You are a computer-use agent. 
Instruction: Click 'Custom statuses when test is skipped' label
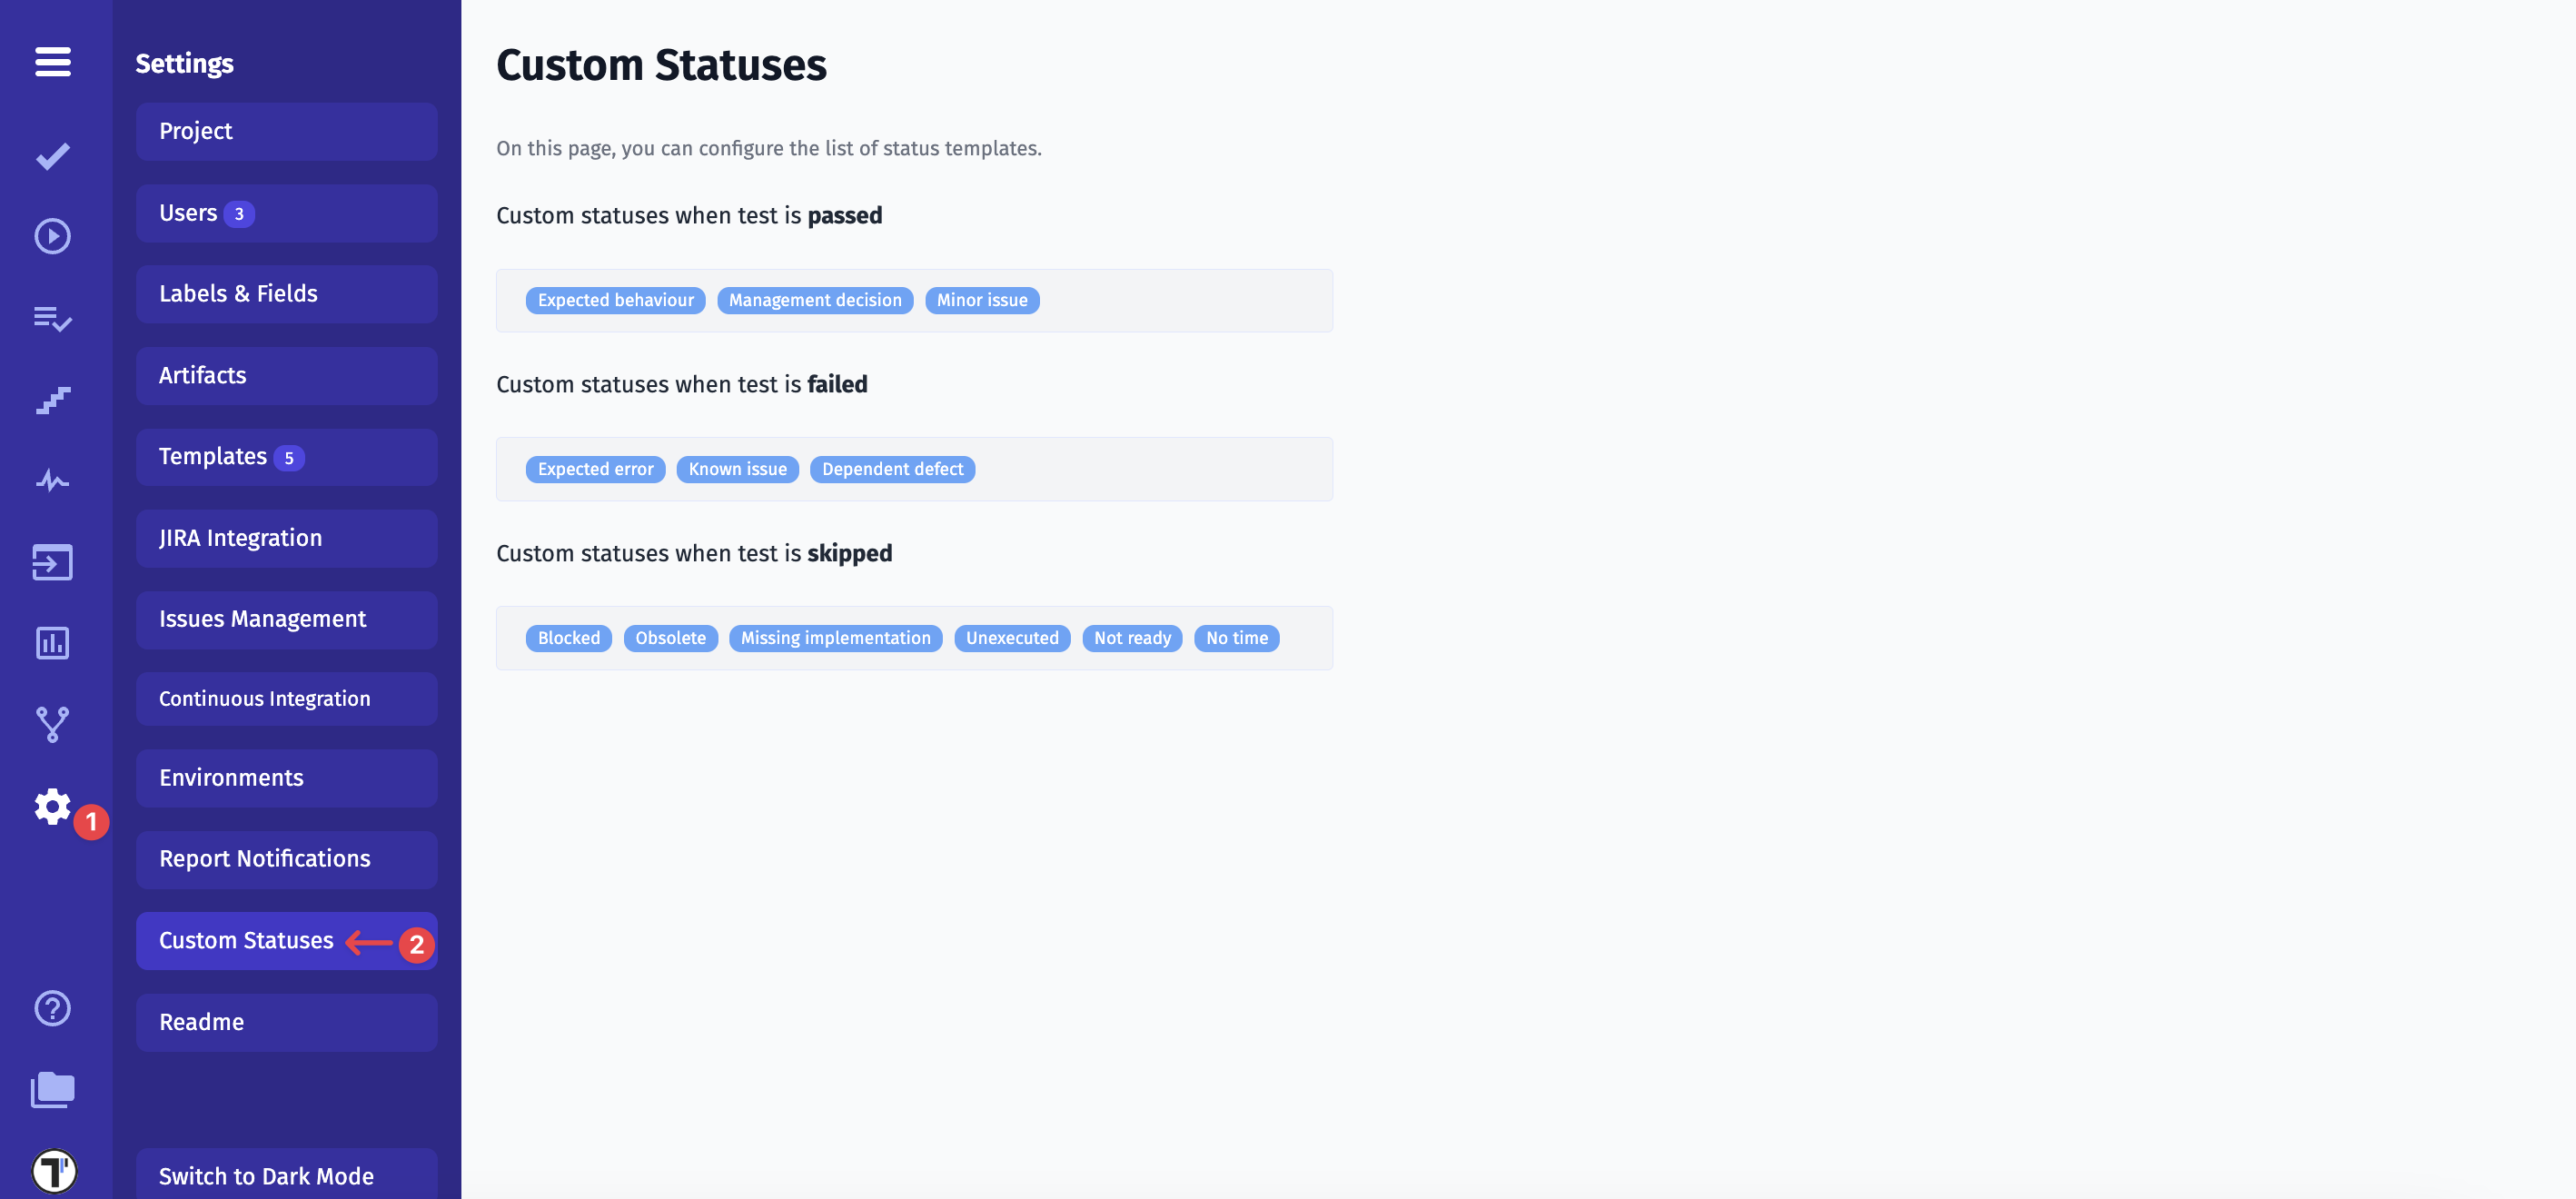pyautogui.click(x=694, y=553)
